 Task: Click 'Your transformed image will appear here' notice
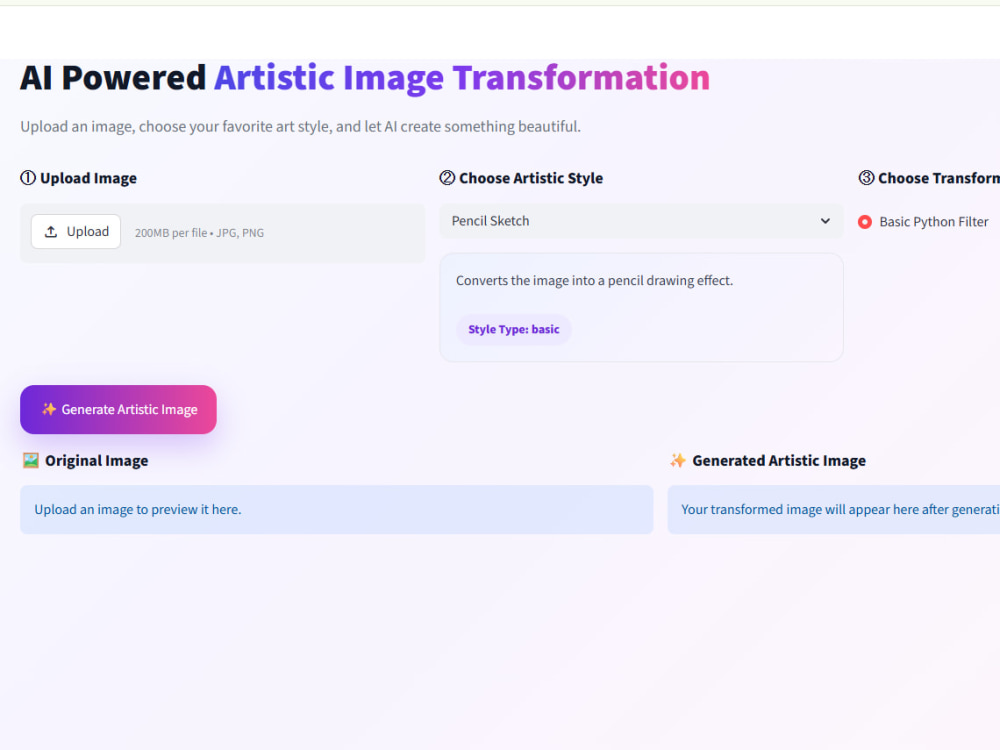834,510
